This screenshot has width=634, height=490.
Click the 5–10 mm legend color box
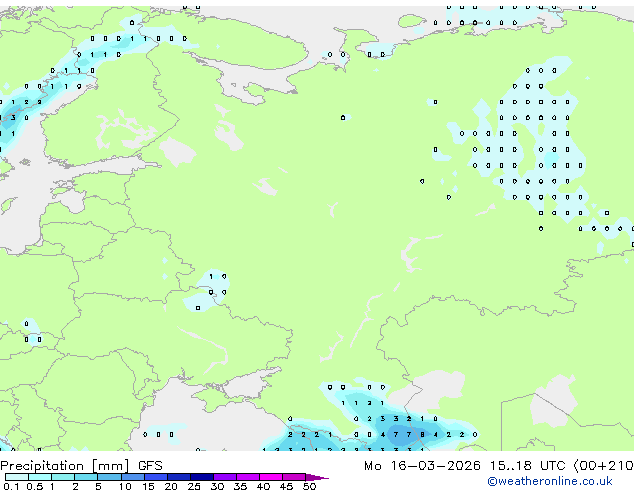pos(109,477)
